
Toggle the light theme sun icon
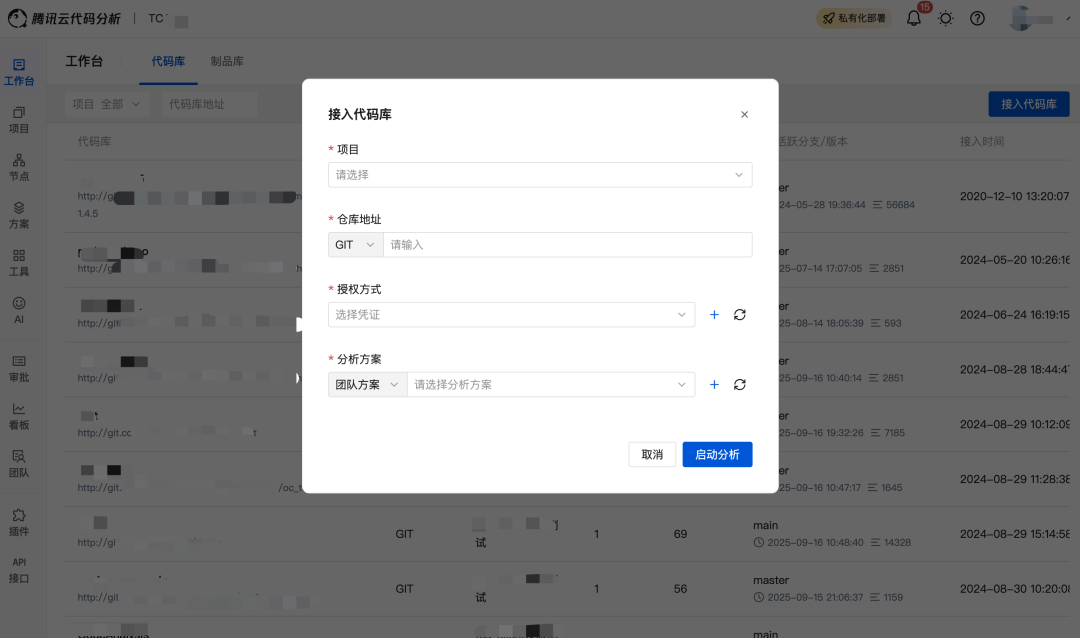pyautogui.click(x=946, y=19)
